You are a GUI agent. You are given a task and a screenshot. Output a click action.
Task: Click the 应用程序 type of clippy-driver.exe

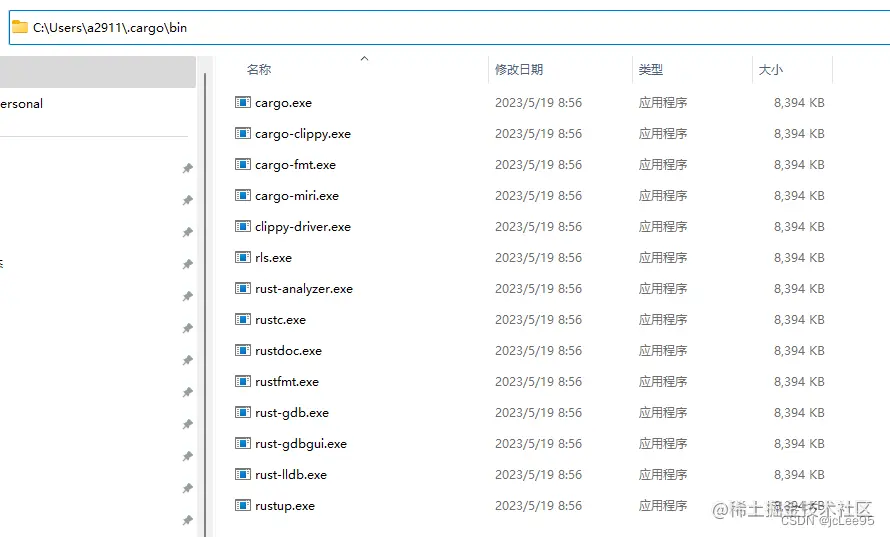click(663, 227)
